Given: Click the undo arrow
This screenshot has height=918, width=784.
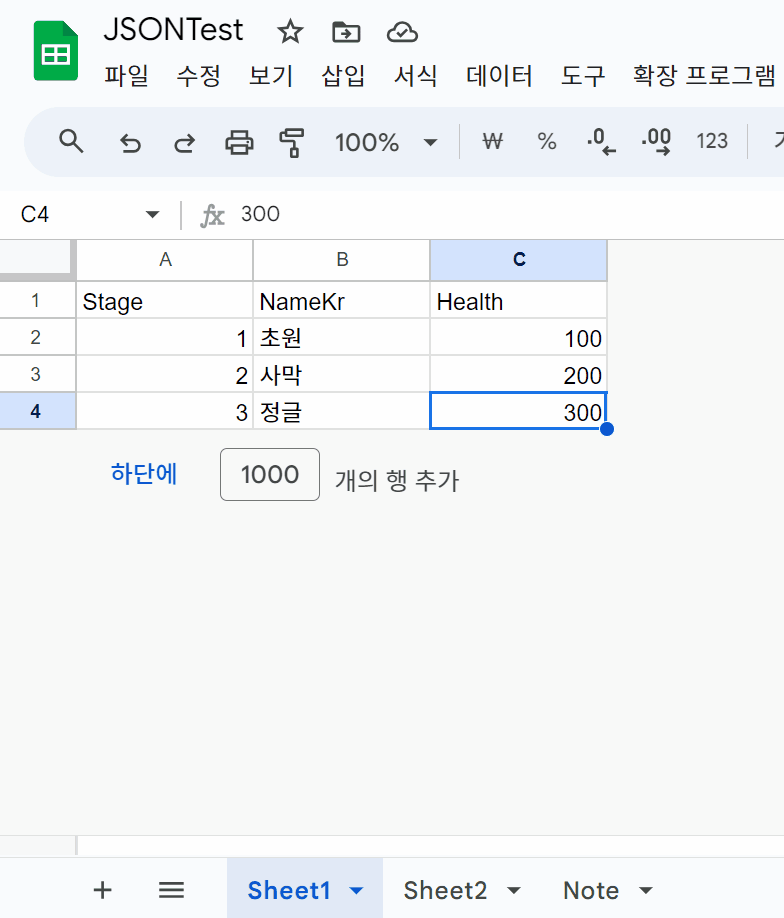Looking at the screenshot, I should (x=131, y=142).
